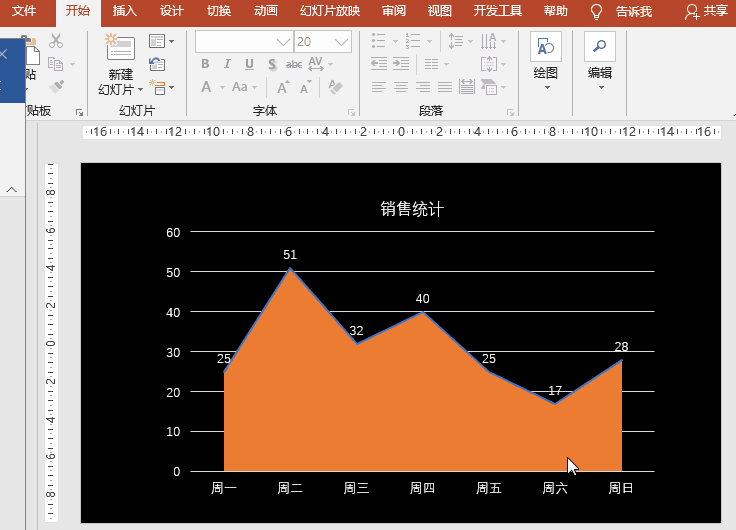Open the Font dialog launcher
This screenshot has height=530, width=736.
point(351,112)
